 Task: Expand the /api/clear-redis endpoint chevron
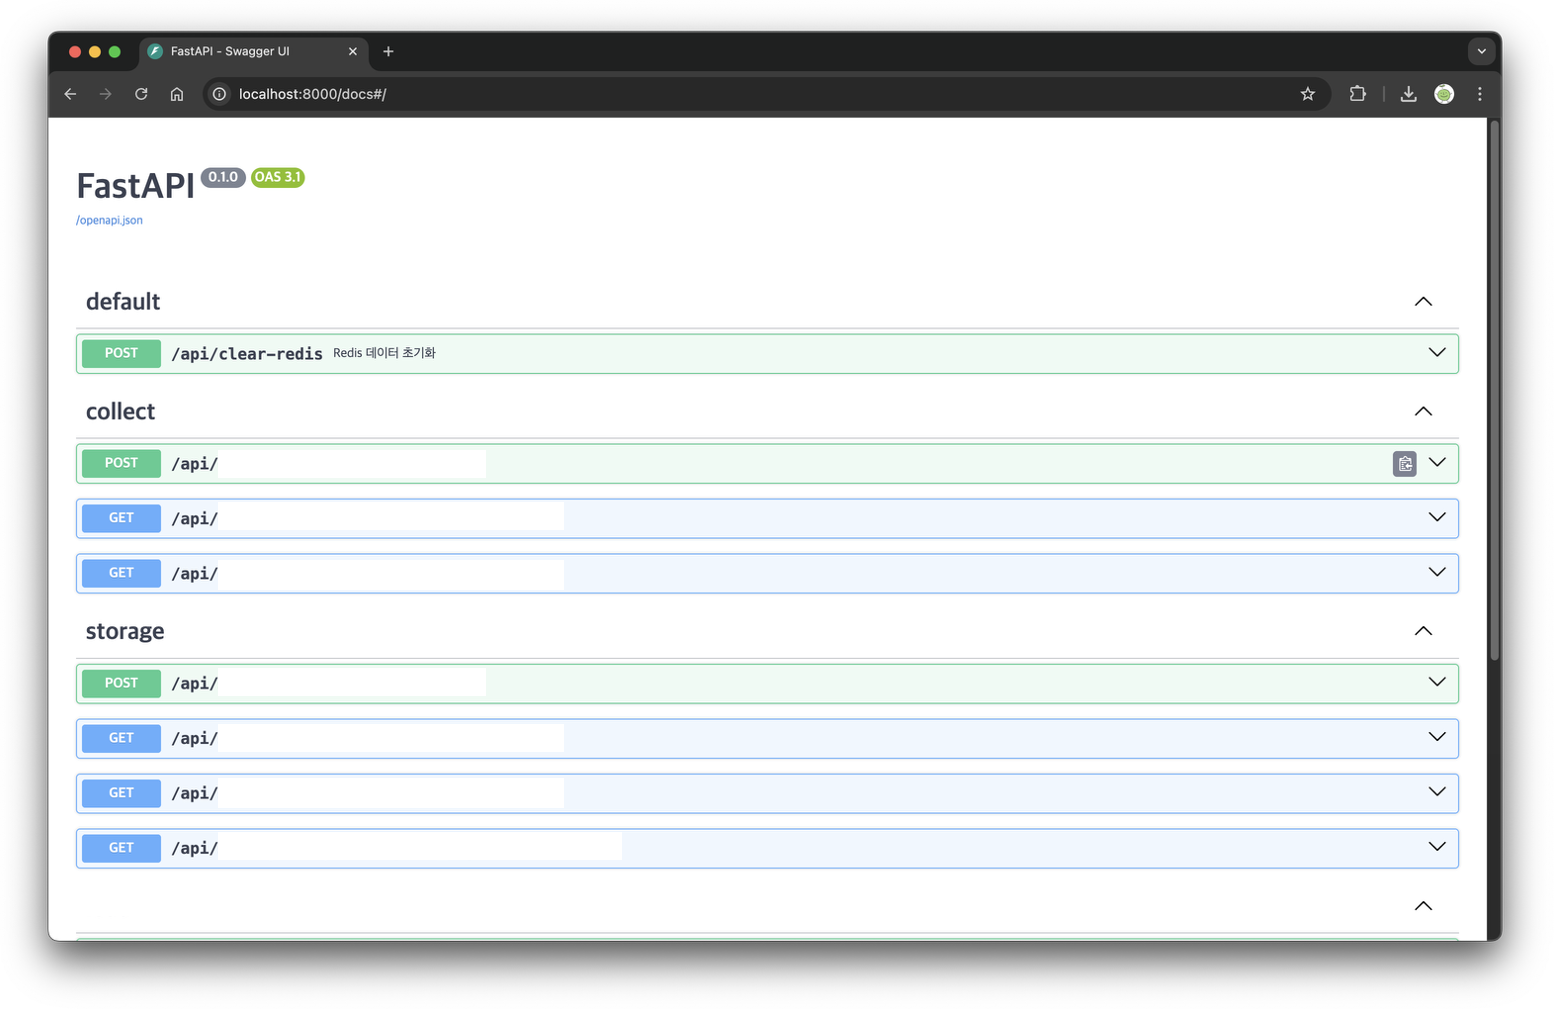1436,353
